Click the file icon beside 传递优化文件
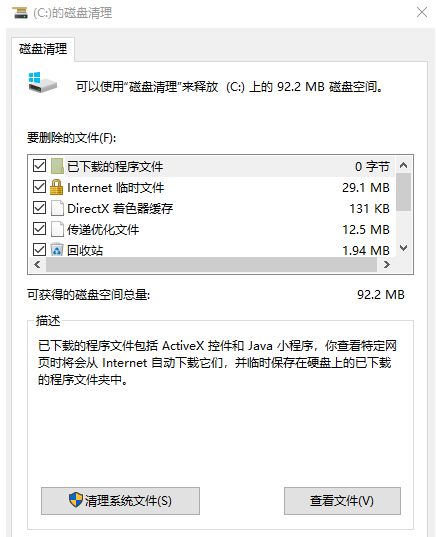 (57, 229)
